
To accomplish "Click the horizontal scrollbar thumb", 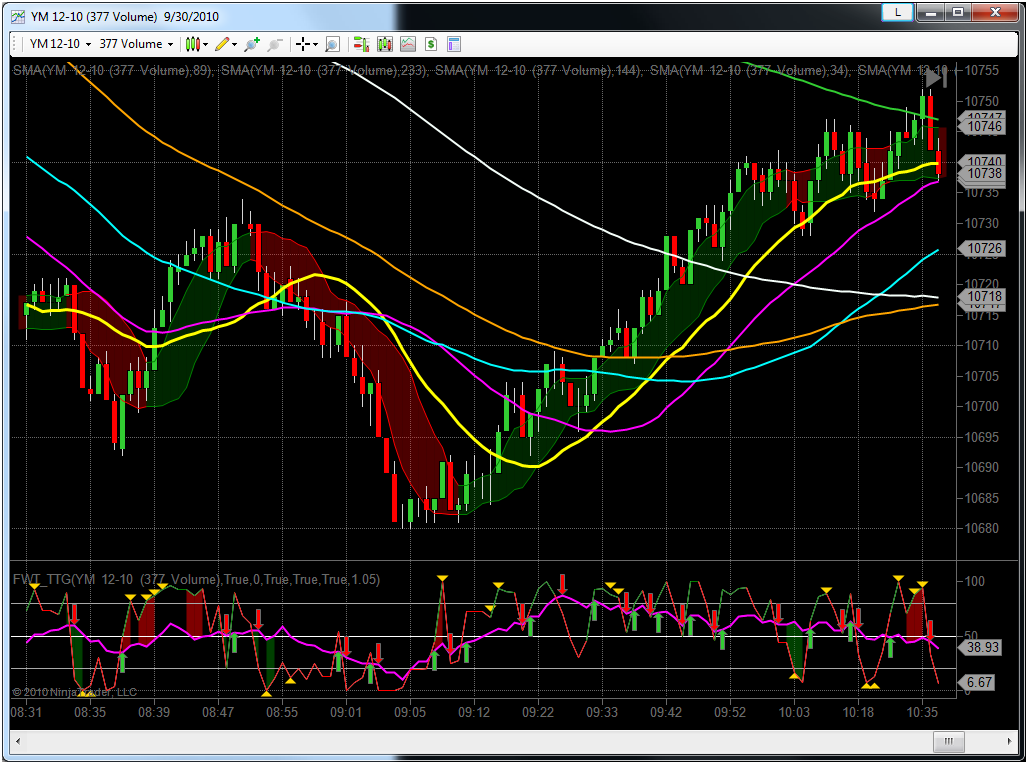I will point(949,741).
